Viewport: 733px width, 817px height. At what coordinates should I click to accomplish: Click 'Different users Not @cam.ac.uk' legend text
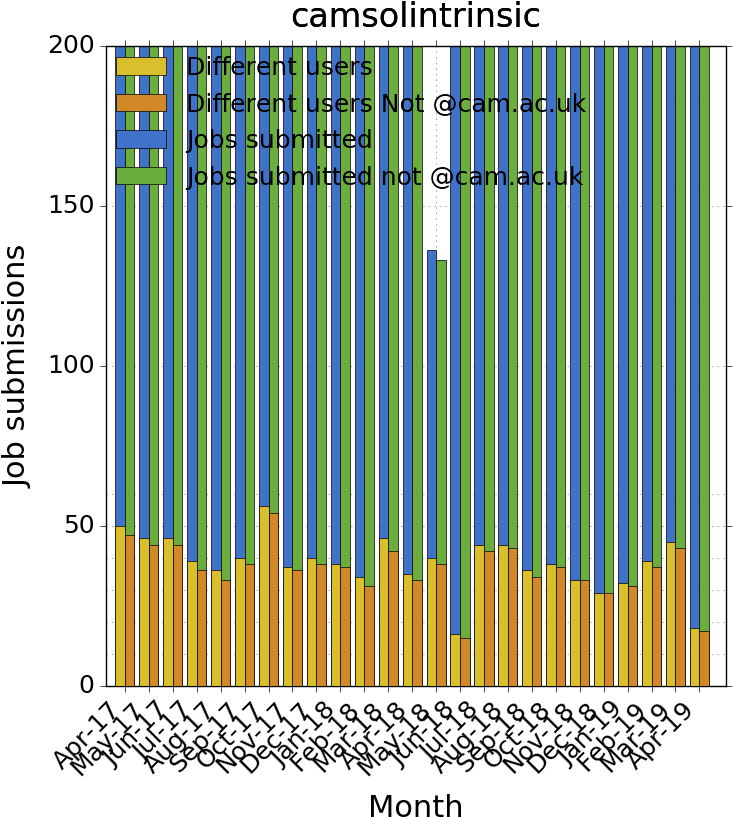(385, 104)
